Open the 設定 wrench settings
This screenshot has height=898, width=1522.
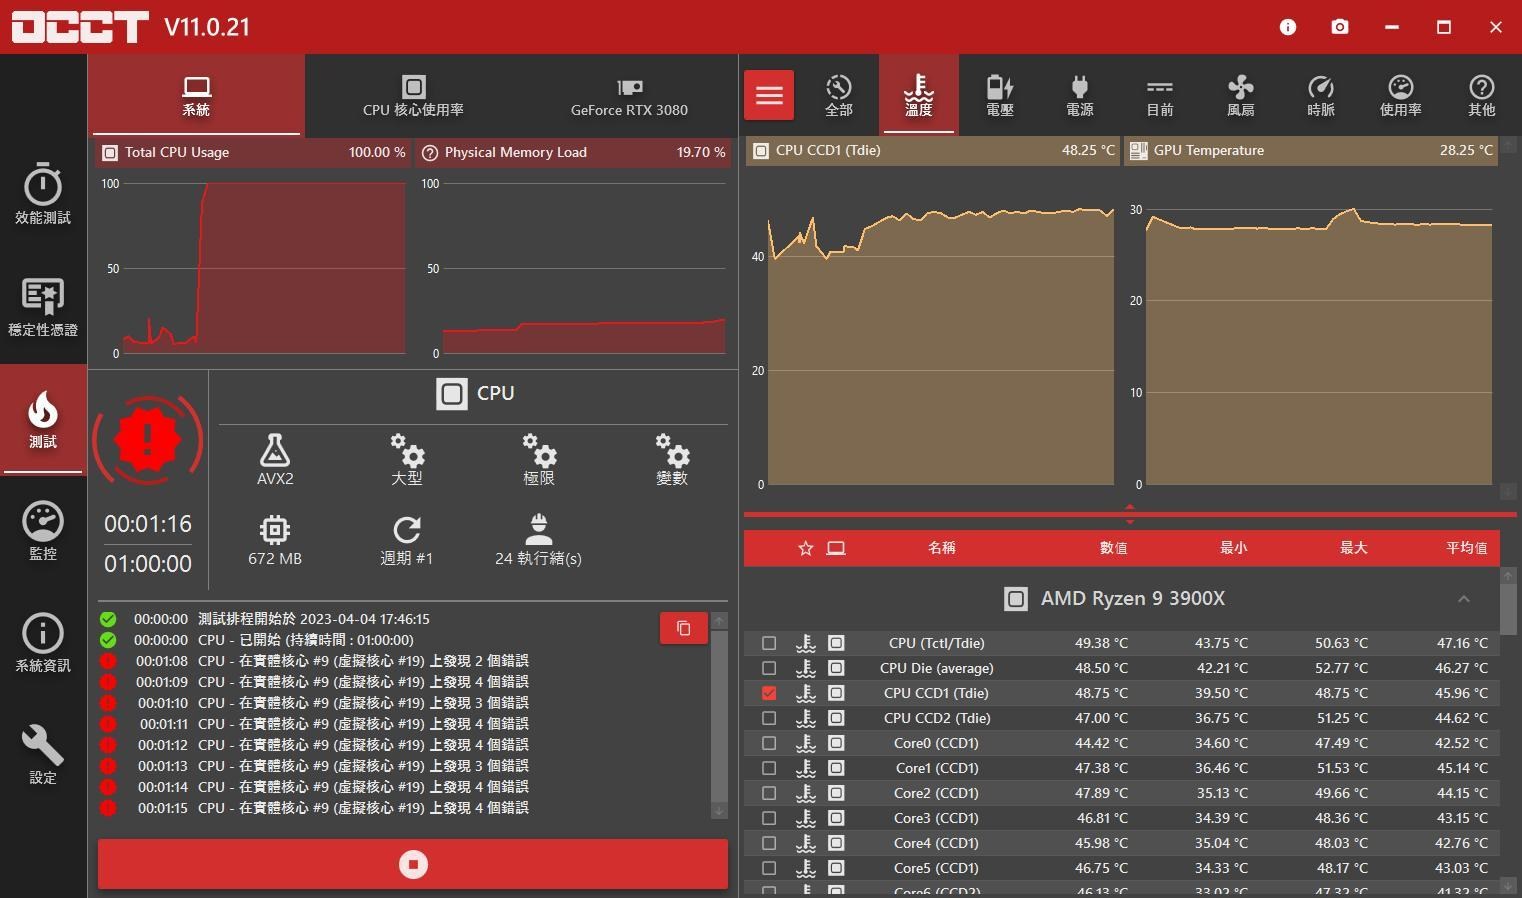click(43, 754)
